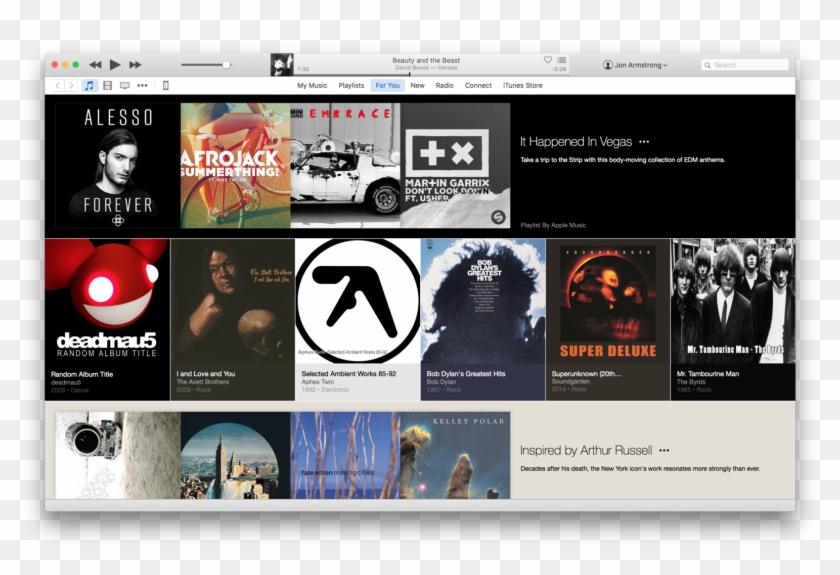Screen dimensions: 840x575
Task: Switch to My Music tab
Action: [x=312, y=85]
